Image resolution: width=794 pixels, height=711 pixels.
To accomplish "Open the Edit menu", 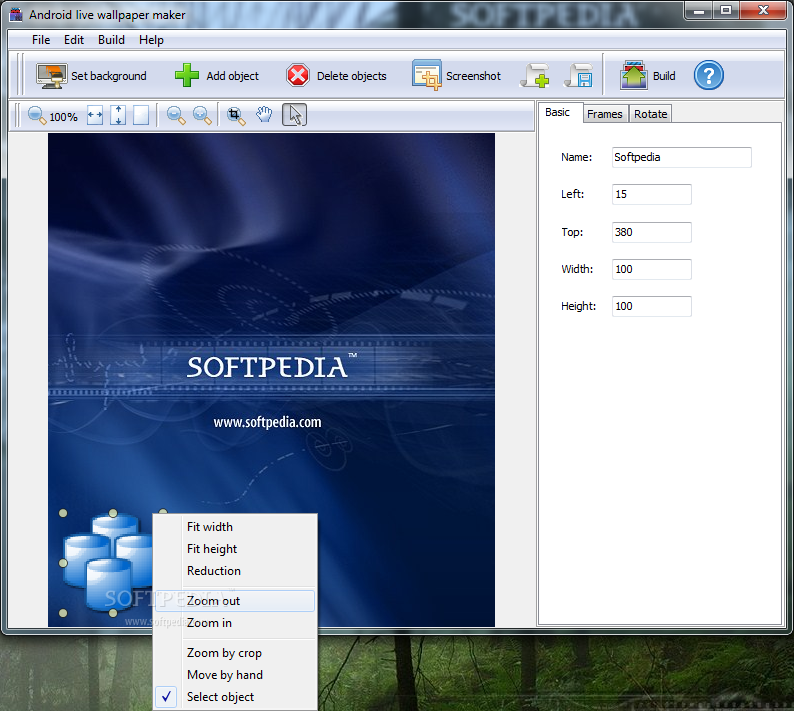I will point(74,40).
